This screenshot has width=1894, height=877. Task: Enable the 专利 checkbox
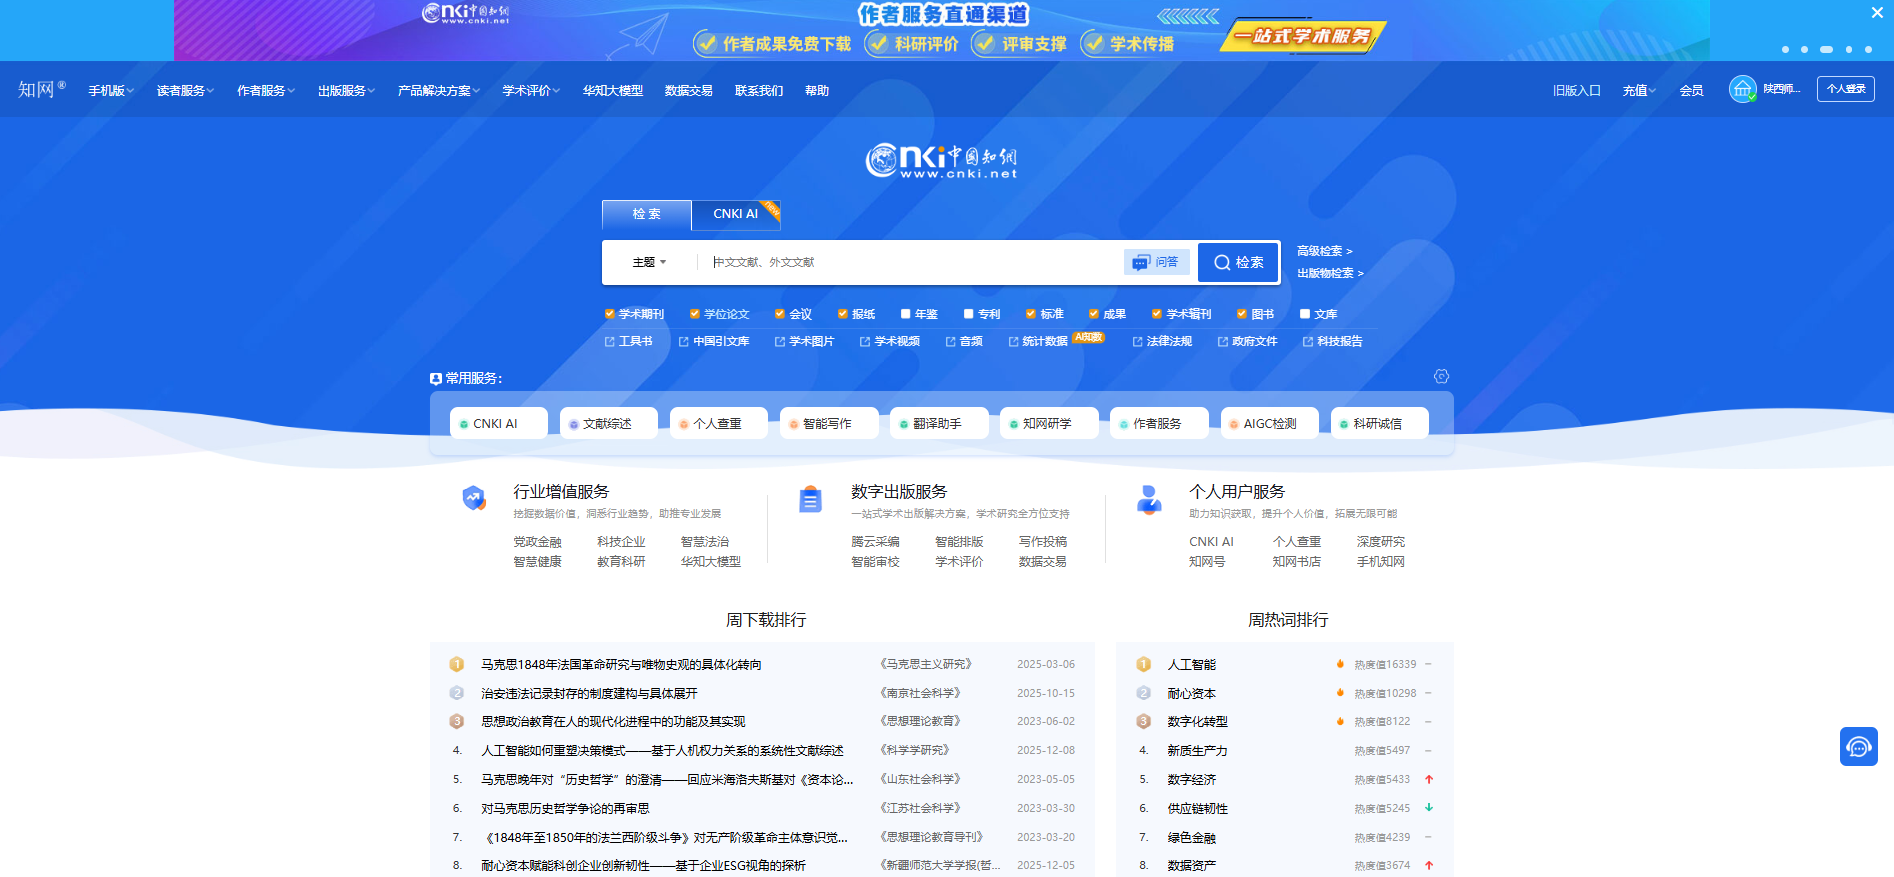pyautogui.click(x=968, y=314)
